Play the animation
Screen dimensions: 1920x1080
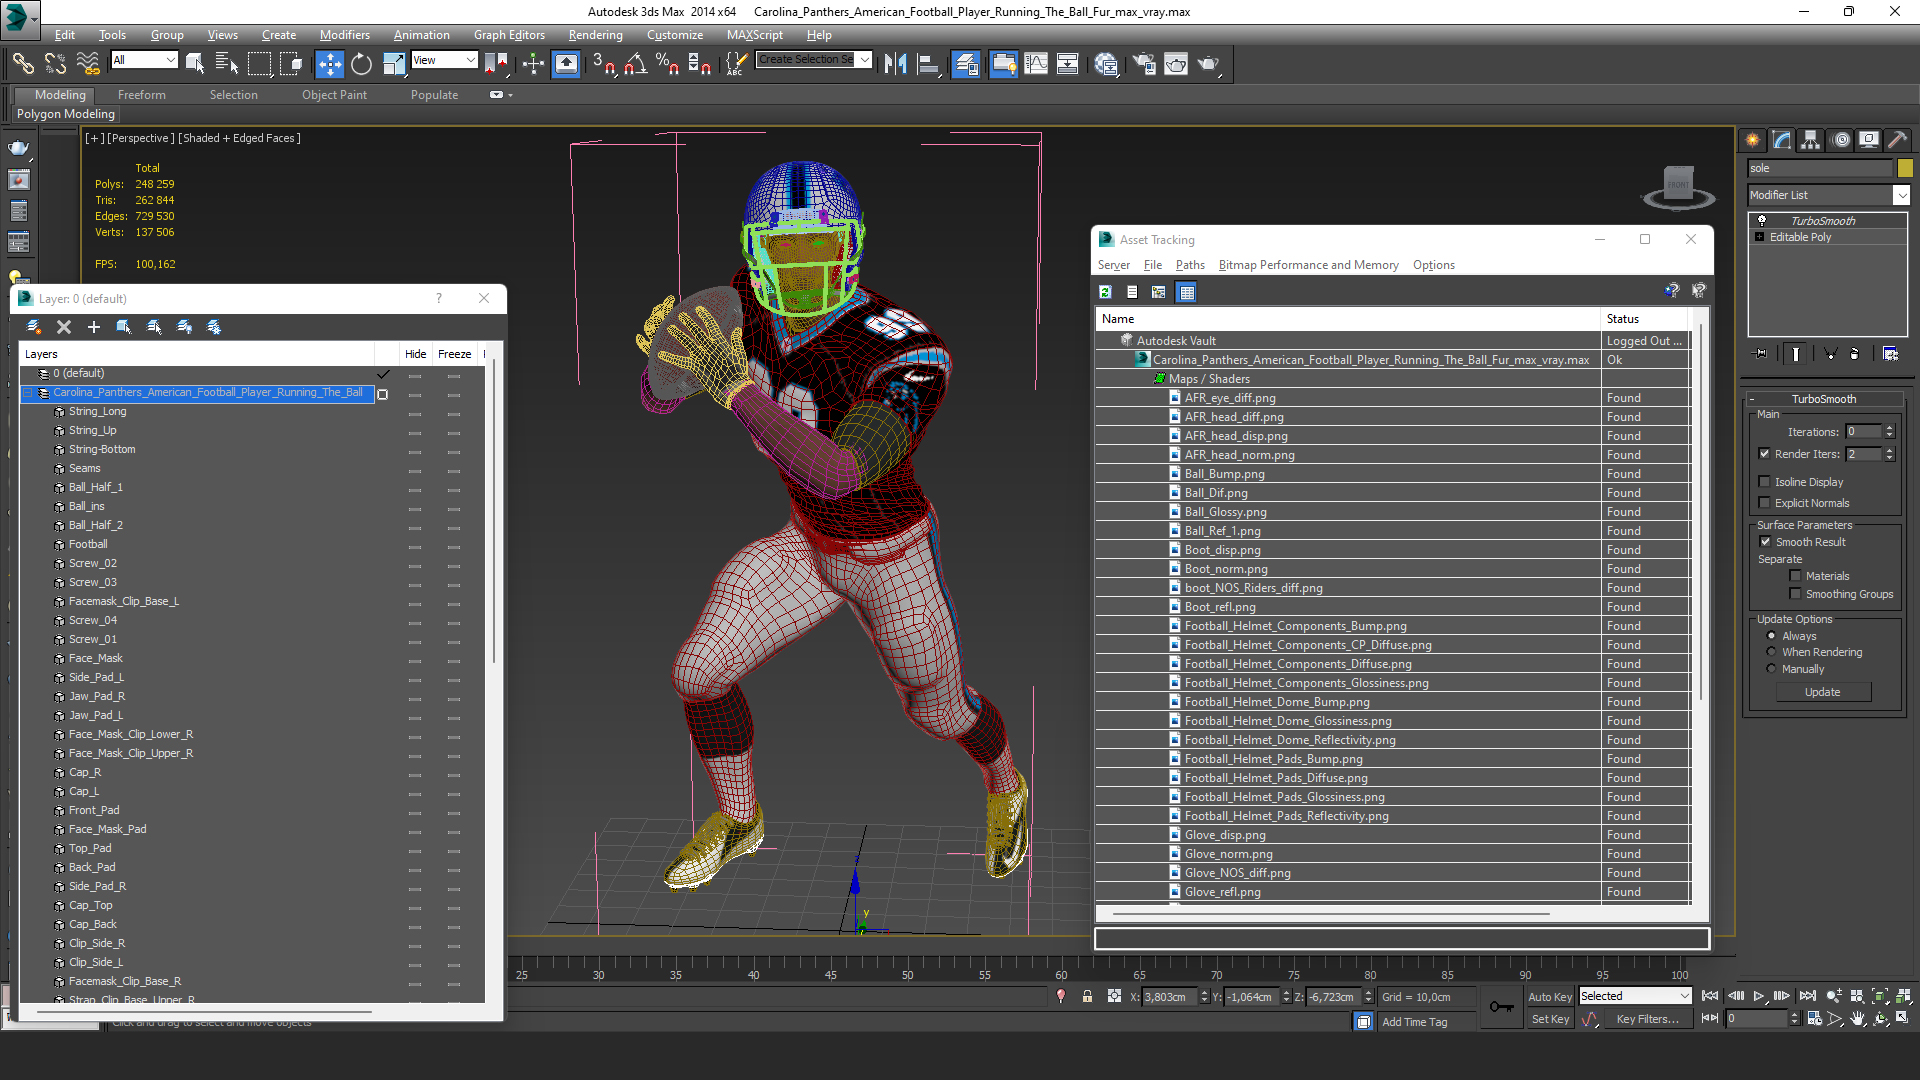(1758, 996)
